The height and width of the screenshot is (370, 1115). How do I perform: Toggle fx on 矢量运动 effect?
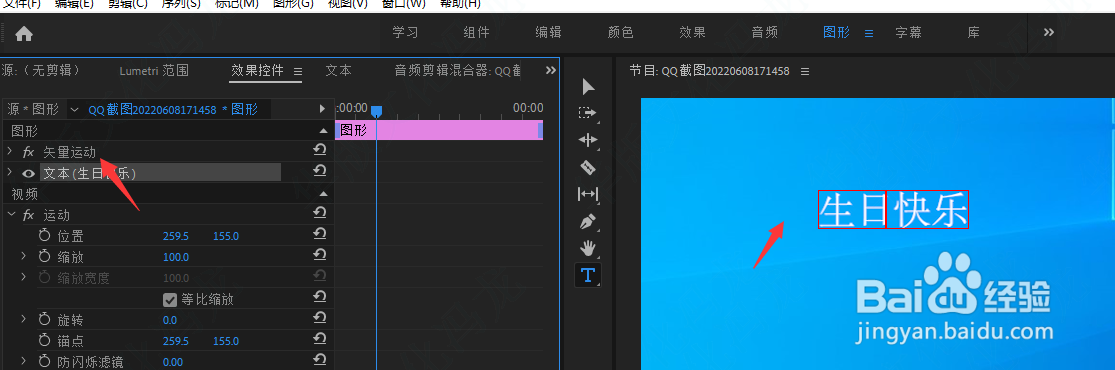28,152
